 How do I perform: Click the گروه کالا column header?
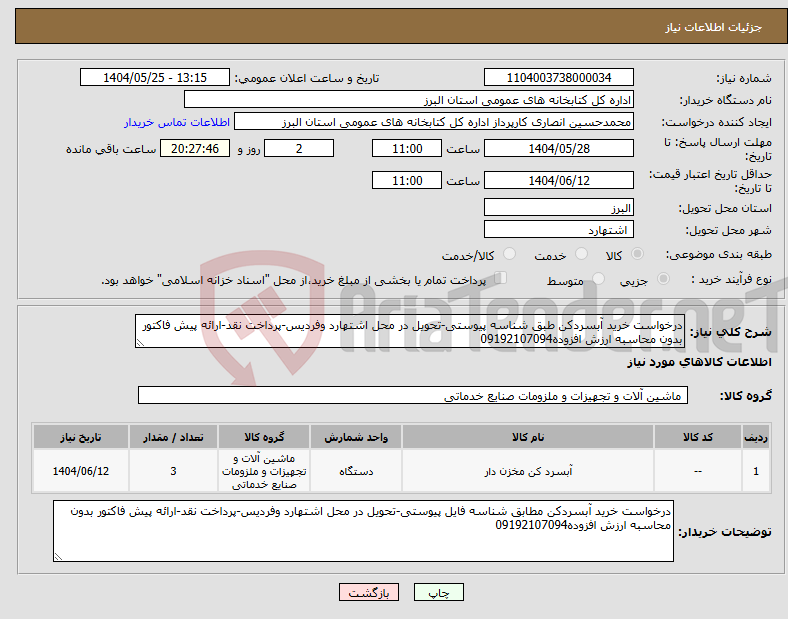(x=264, y=437)
